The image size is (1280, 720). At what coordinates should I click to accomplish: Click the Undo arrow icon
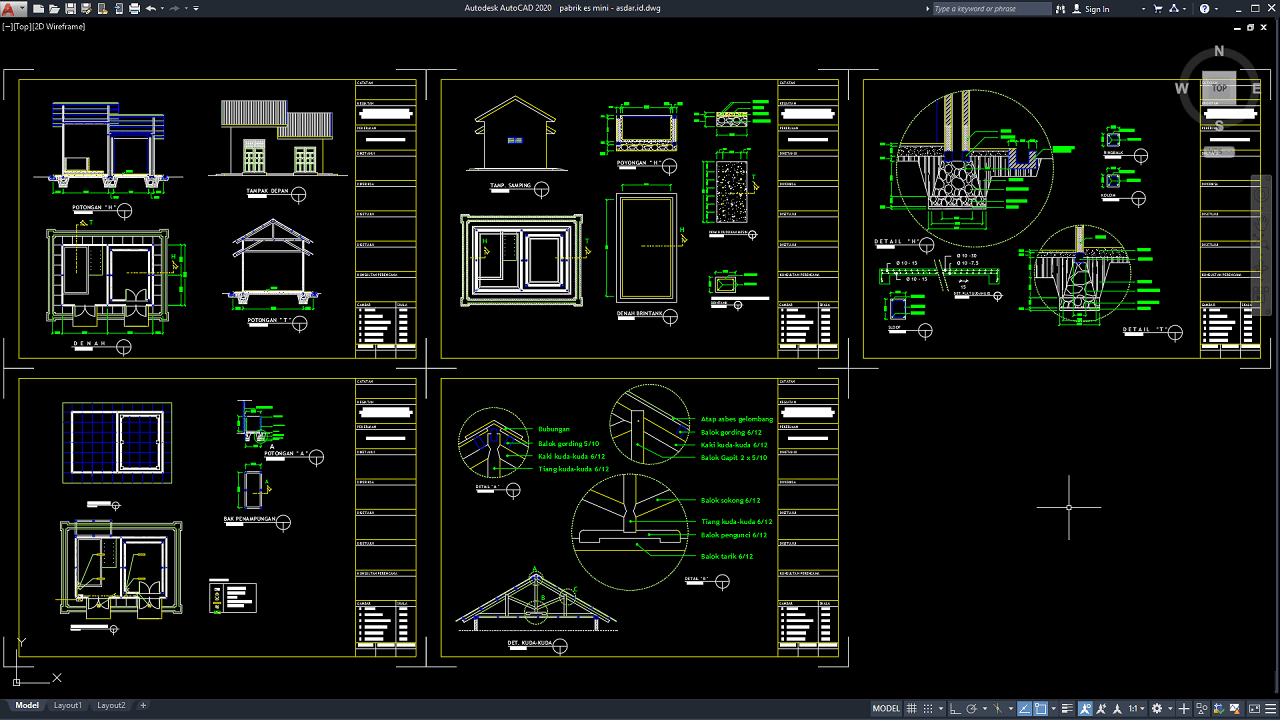(x=151, y=8)
